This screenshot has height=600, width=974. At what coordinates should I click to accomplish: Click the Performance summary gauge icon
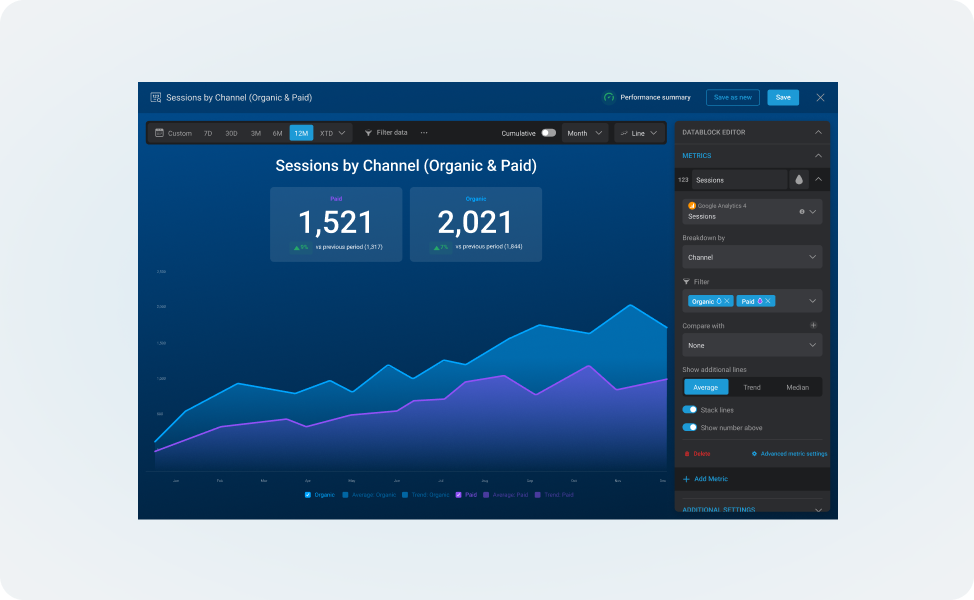point(609,97)
